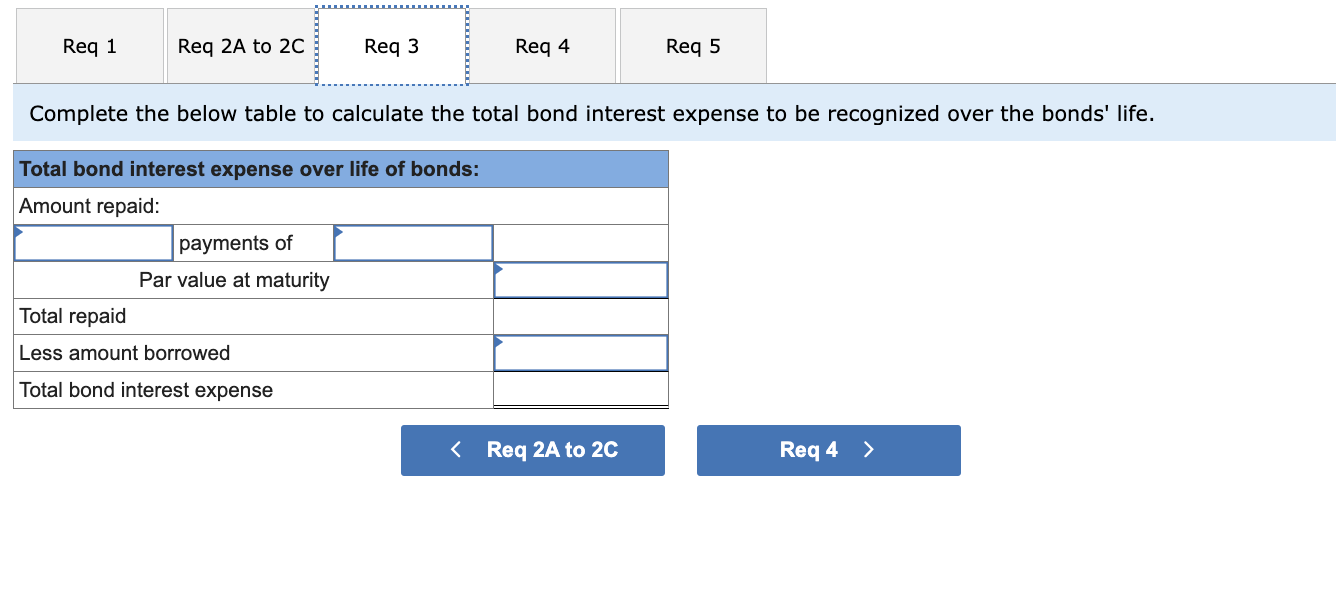Click the Req 2A to 2C navigation button

coord(532,450)
